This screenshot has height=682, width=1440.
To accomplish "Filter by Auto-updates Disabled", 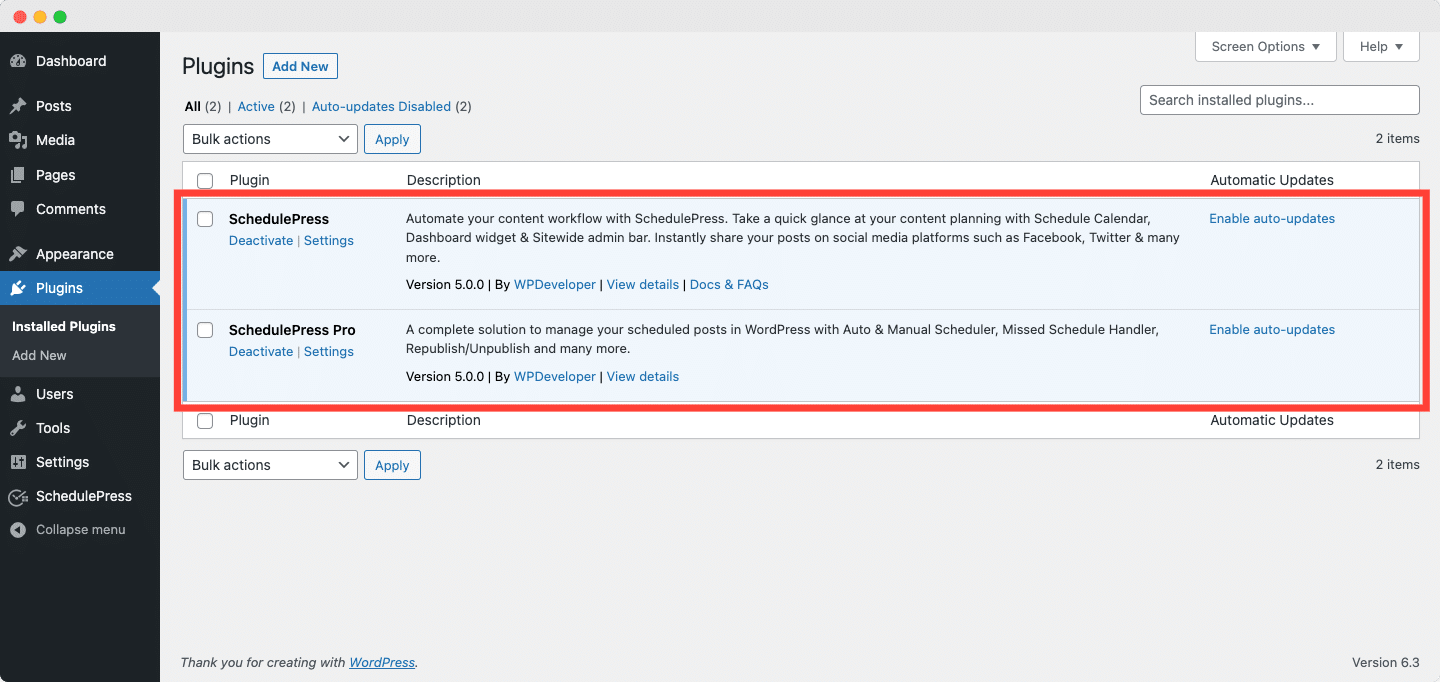I will point(381,106).
